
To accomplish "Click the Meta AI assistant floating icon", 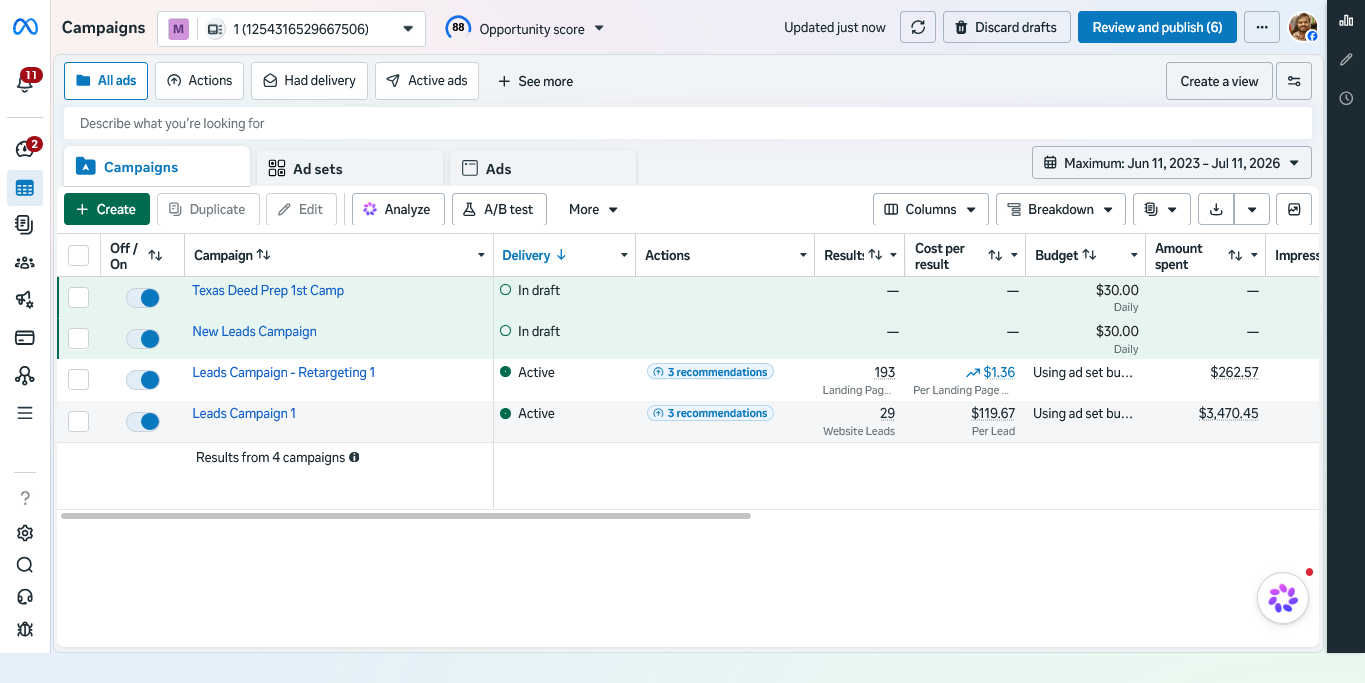I will 1283,598.
